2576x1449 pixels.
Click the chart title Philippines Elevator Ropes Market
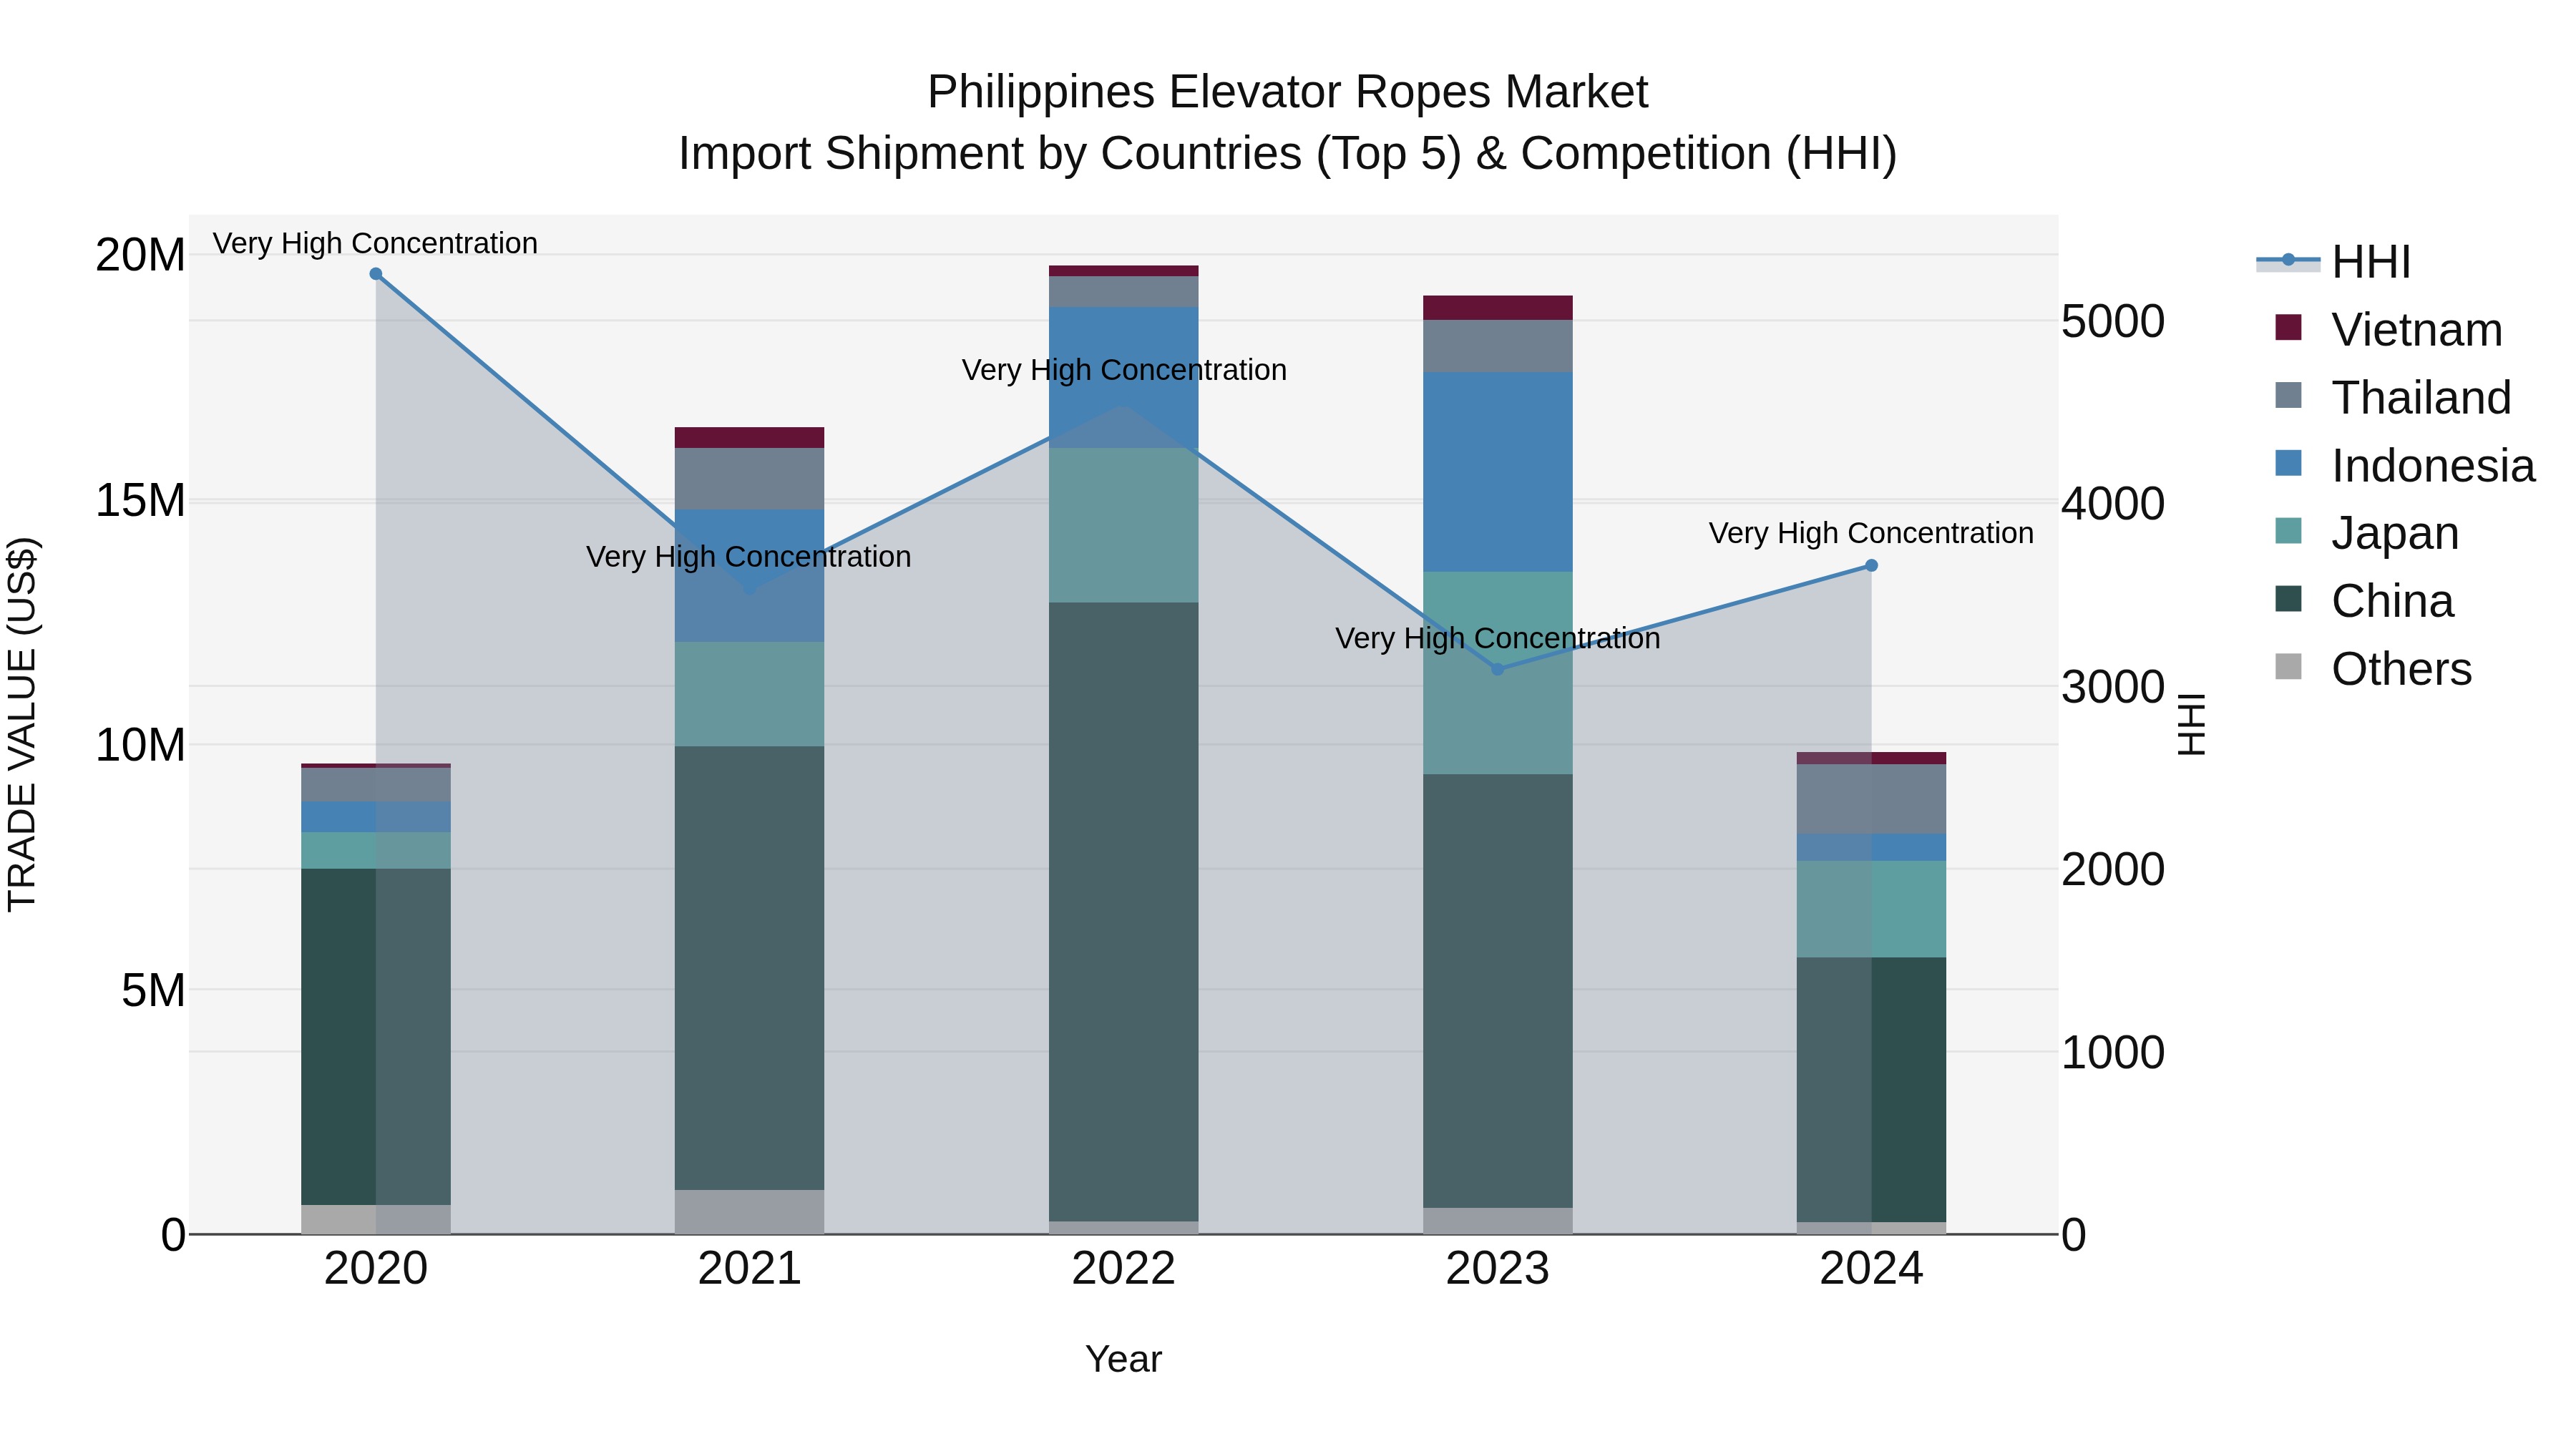[x=1287, y=92]
